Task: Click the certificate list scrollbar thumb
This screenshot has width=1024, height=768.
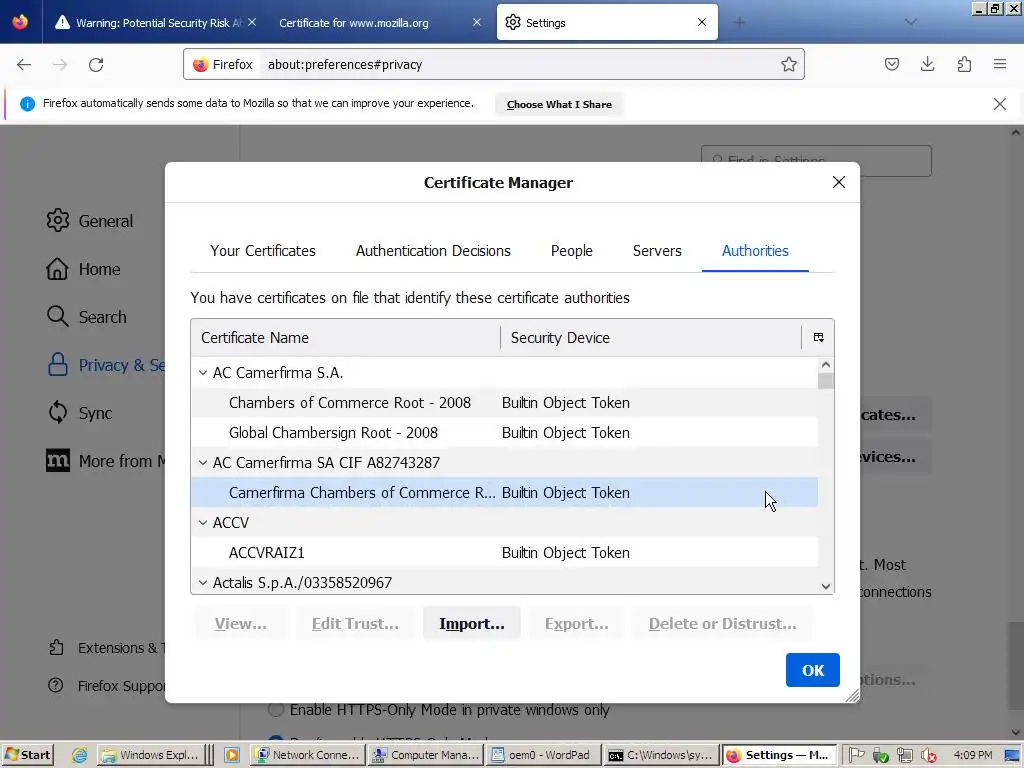Action: (825, 381)
